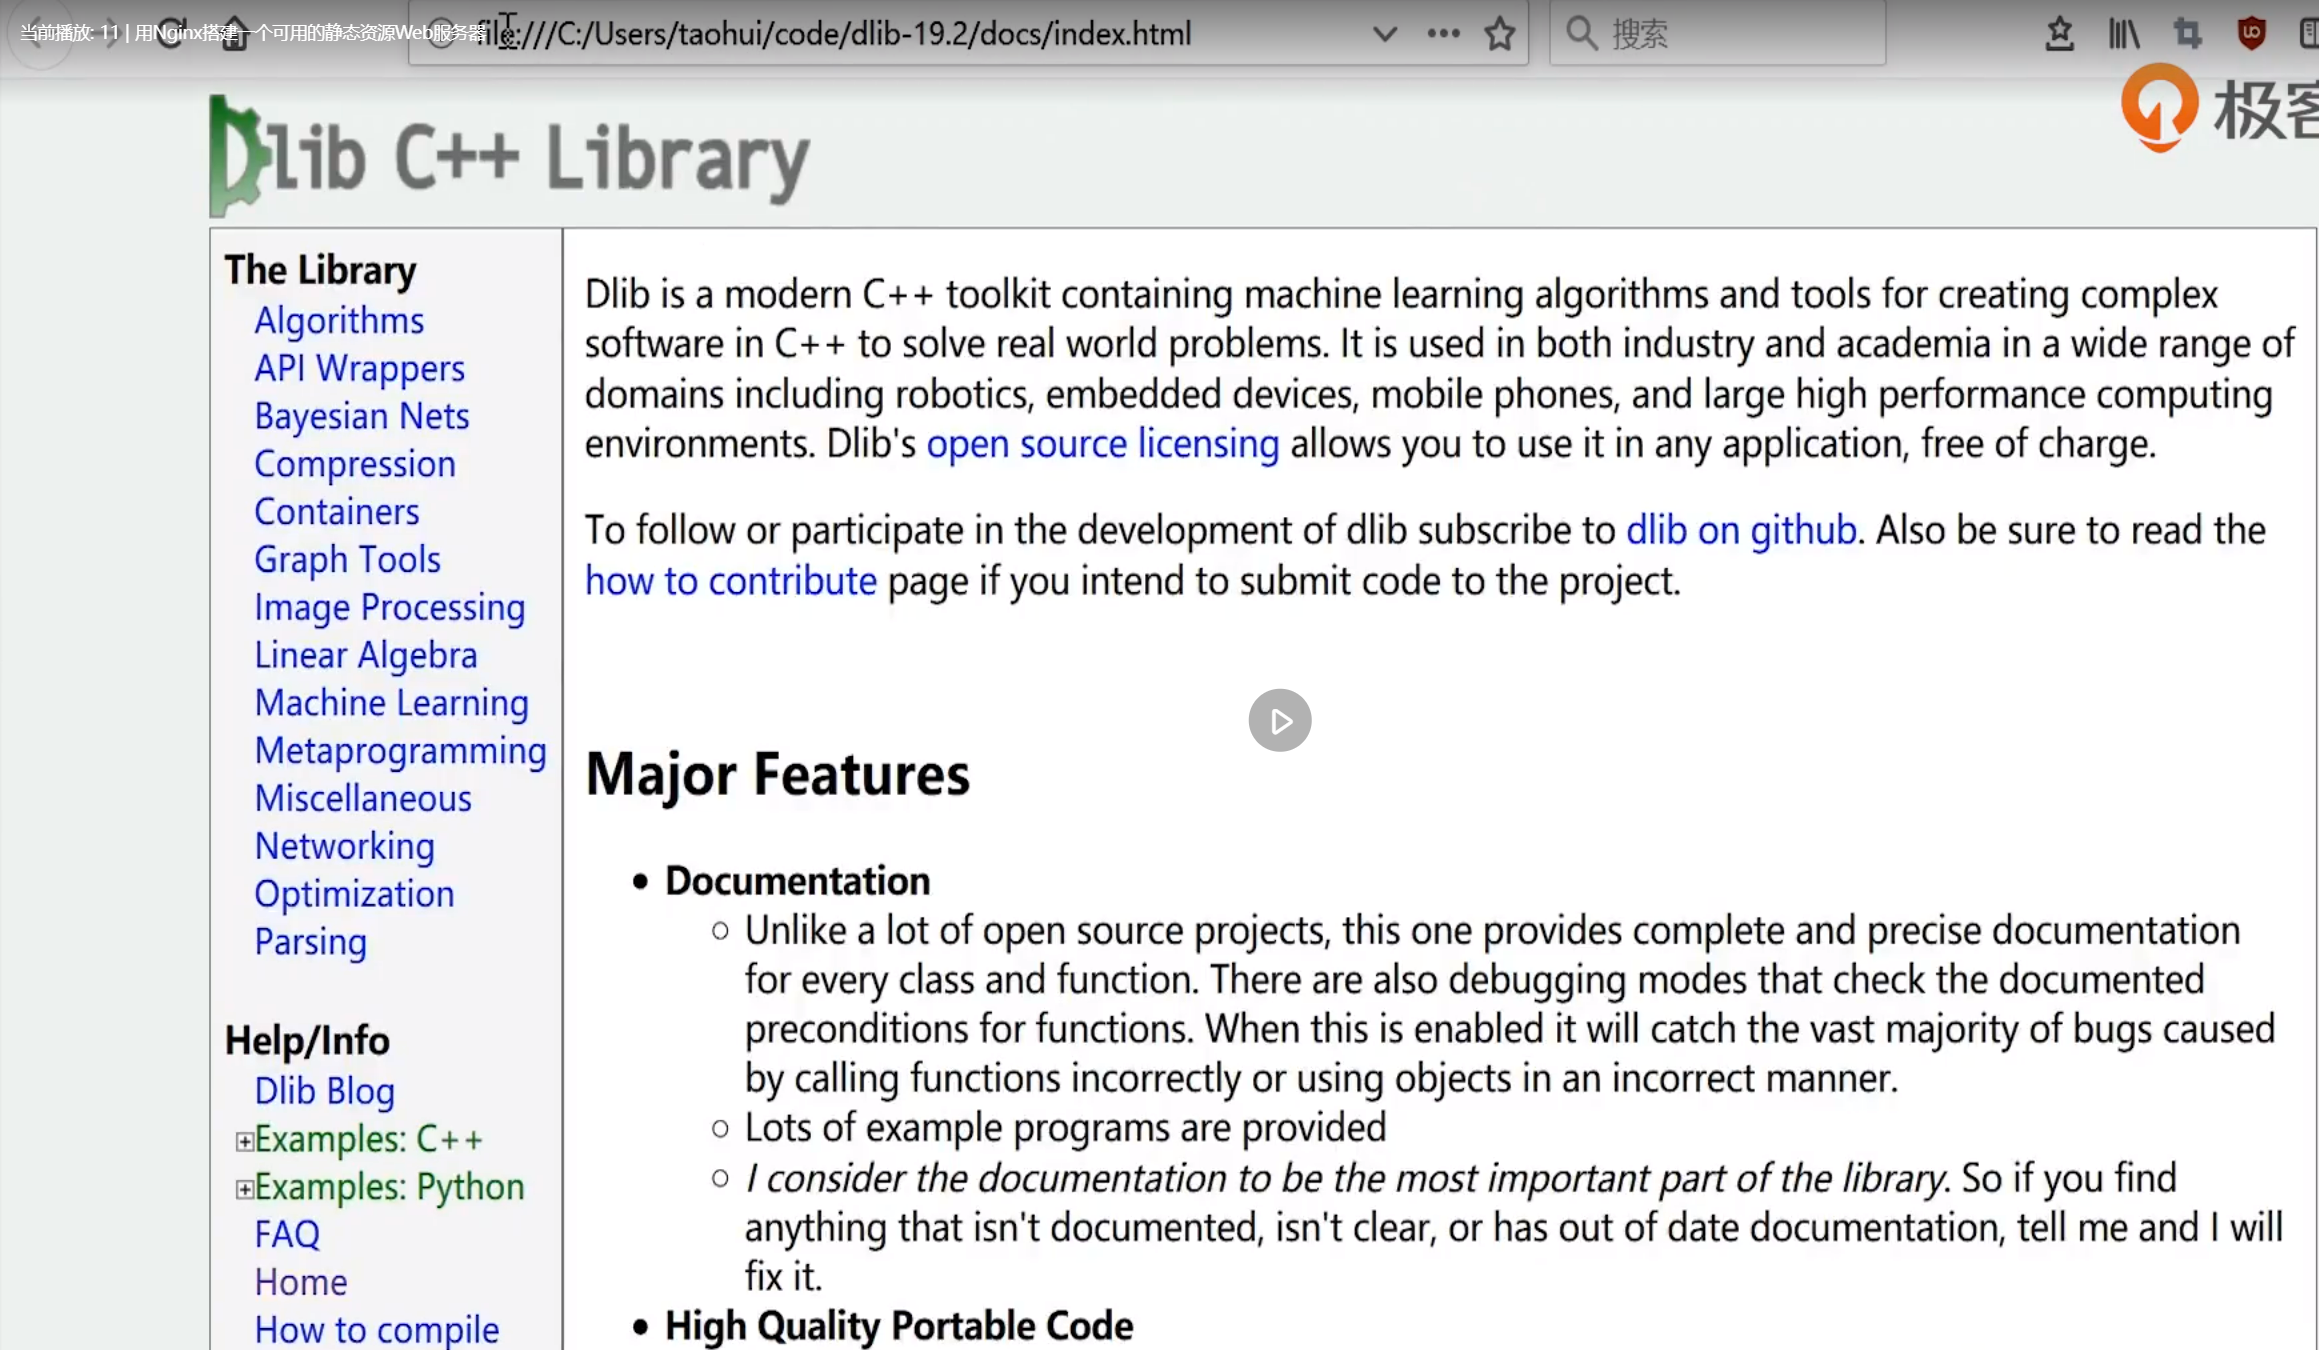The width and height of the screenshot is (2319, 1350).
Task: Open the library bookshelf icon
Action: 2124,34
